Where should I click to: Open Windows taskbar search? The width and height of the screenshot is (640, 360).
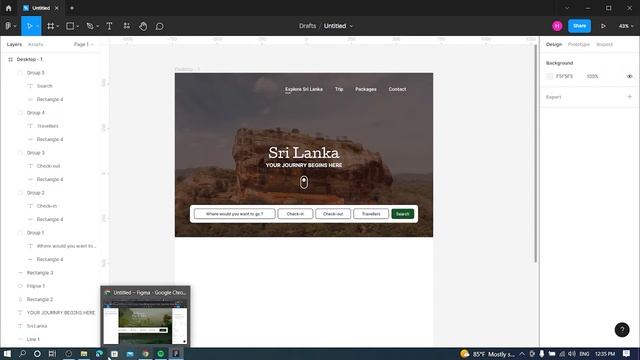click(22, 353)
